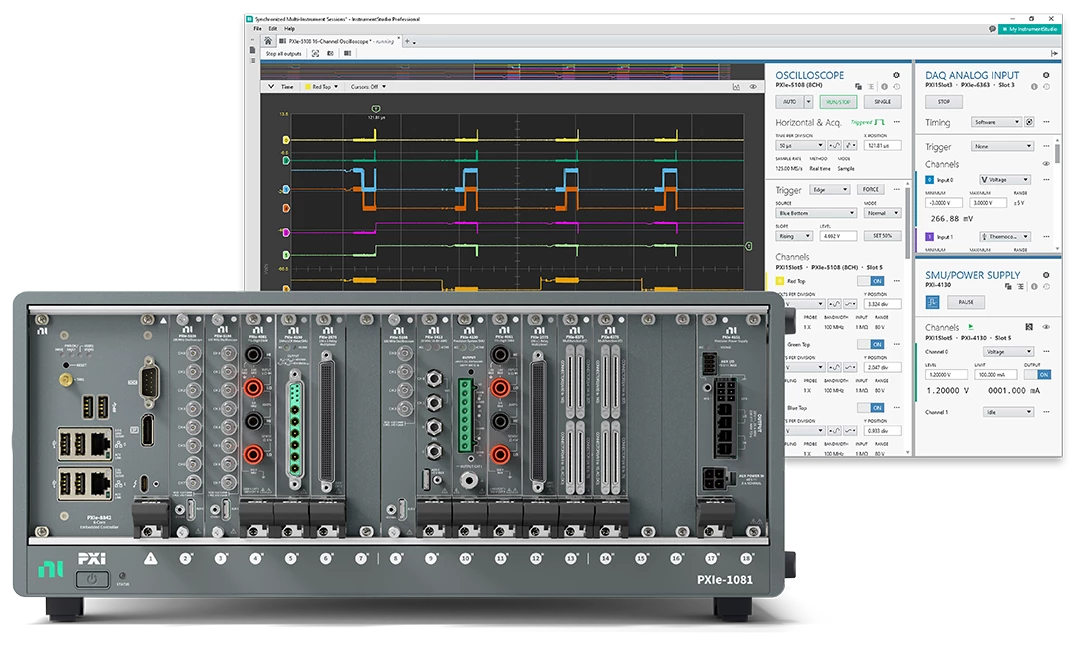This screenshot has height=646, width=1080.
Task: Open Oscilloscope Trigger more options ellipsis
Action: [x=897, y=189]
